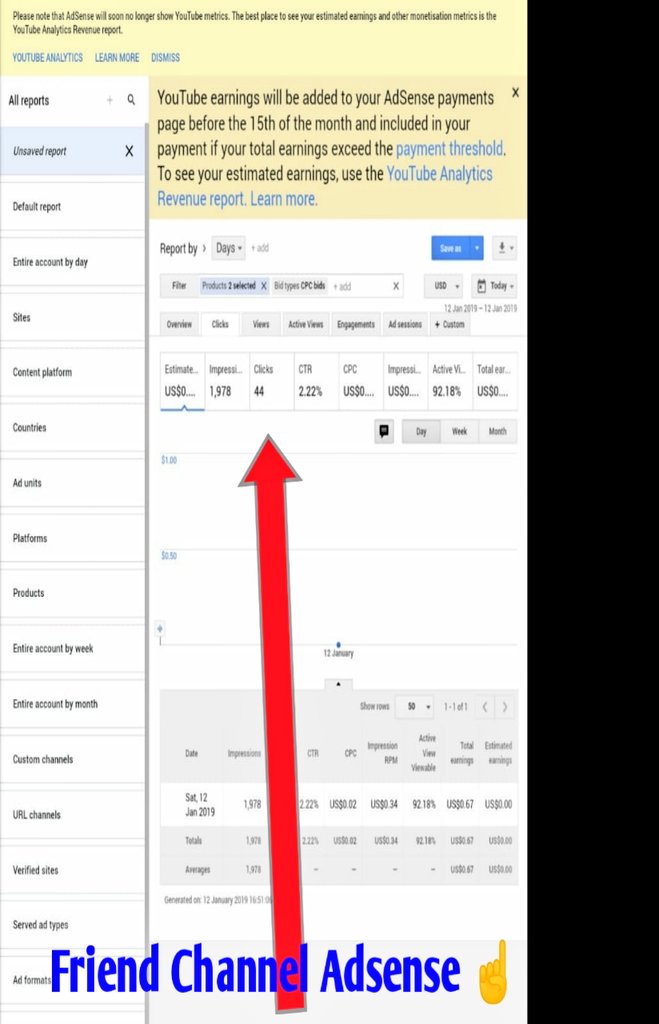This screenshot has width=659, height=1024.
Task: Open the Custom channels report
Action: coord(72,760)
